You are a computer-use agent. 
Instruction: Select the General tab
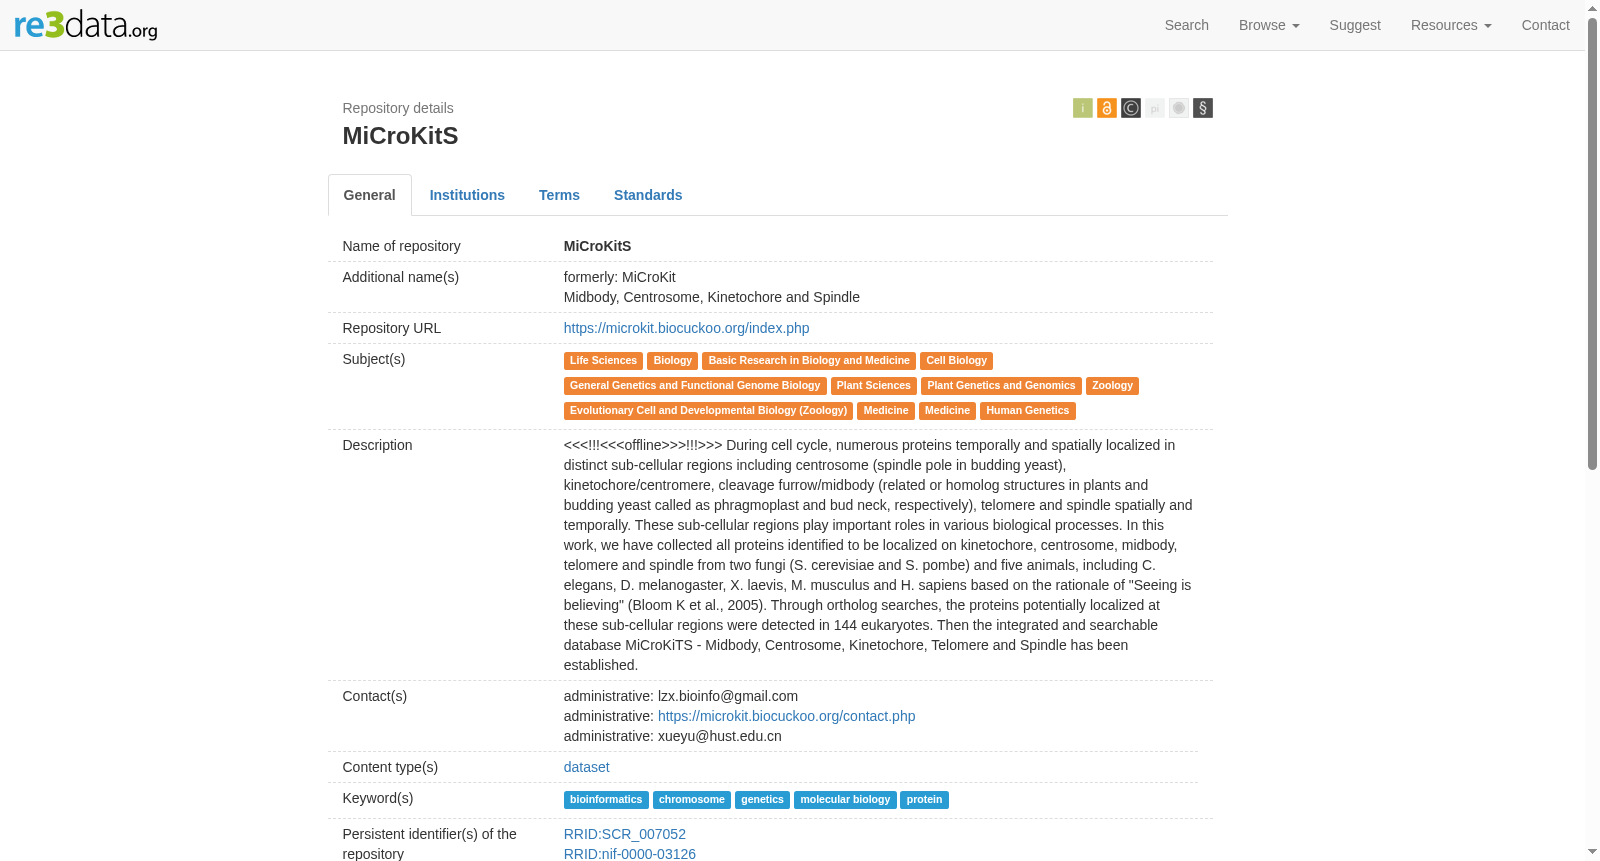(370, 195)
